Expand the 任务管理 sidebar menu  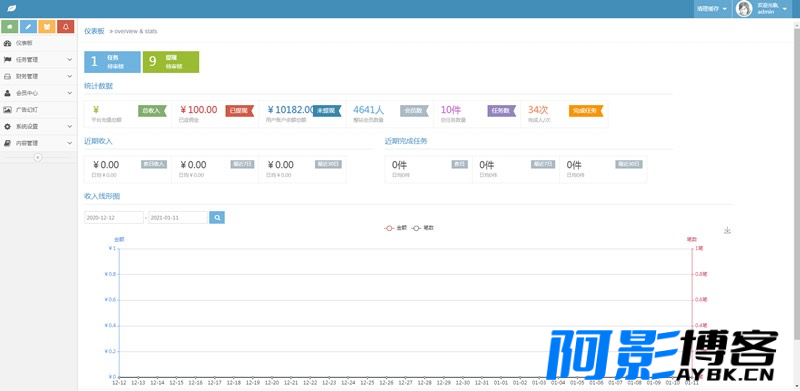click(x=39, y=60)
